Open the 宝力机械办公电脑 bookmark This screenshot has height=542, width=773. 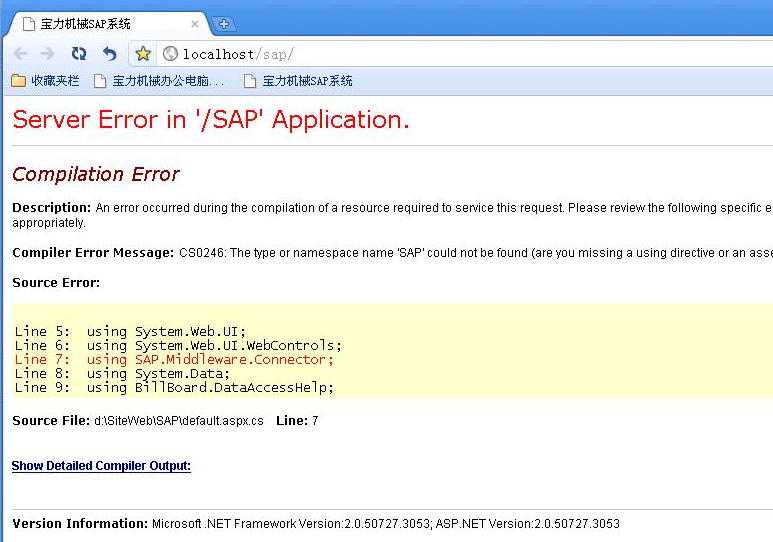coord(159,80)
